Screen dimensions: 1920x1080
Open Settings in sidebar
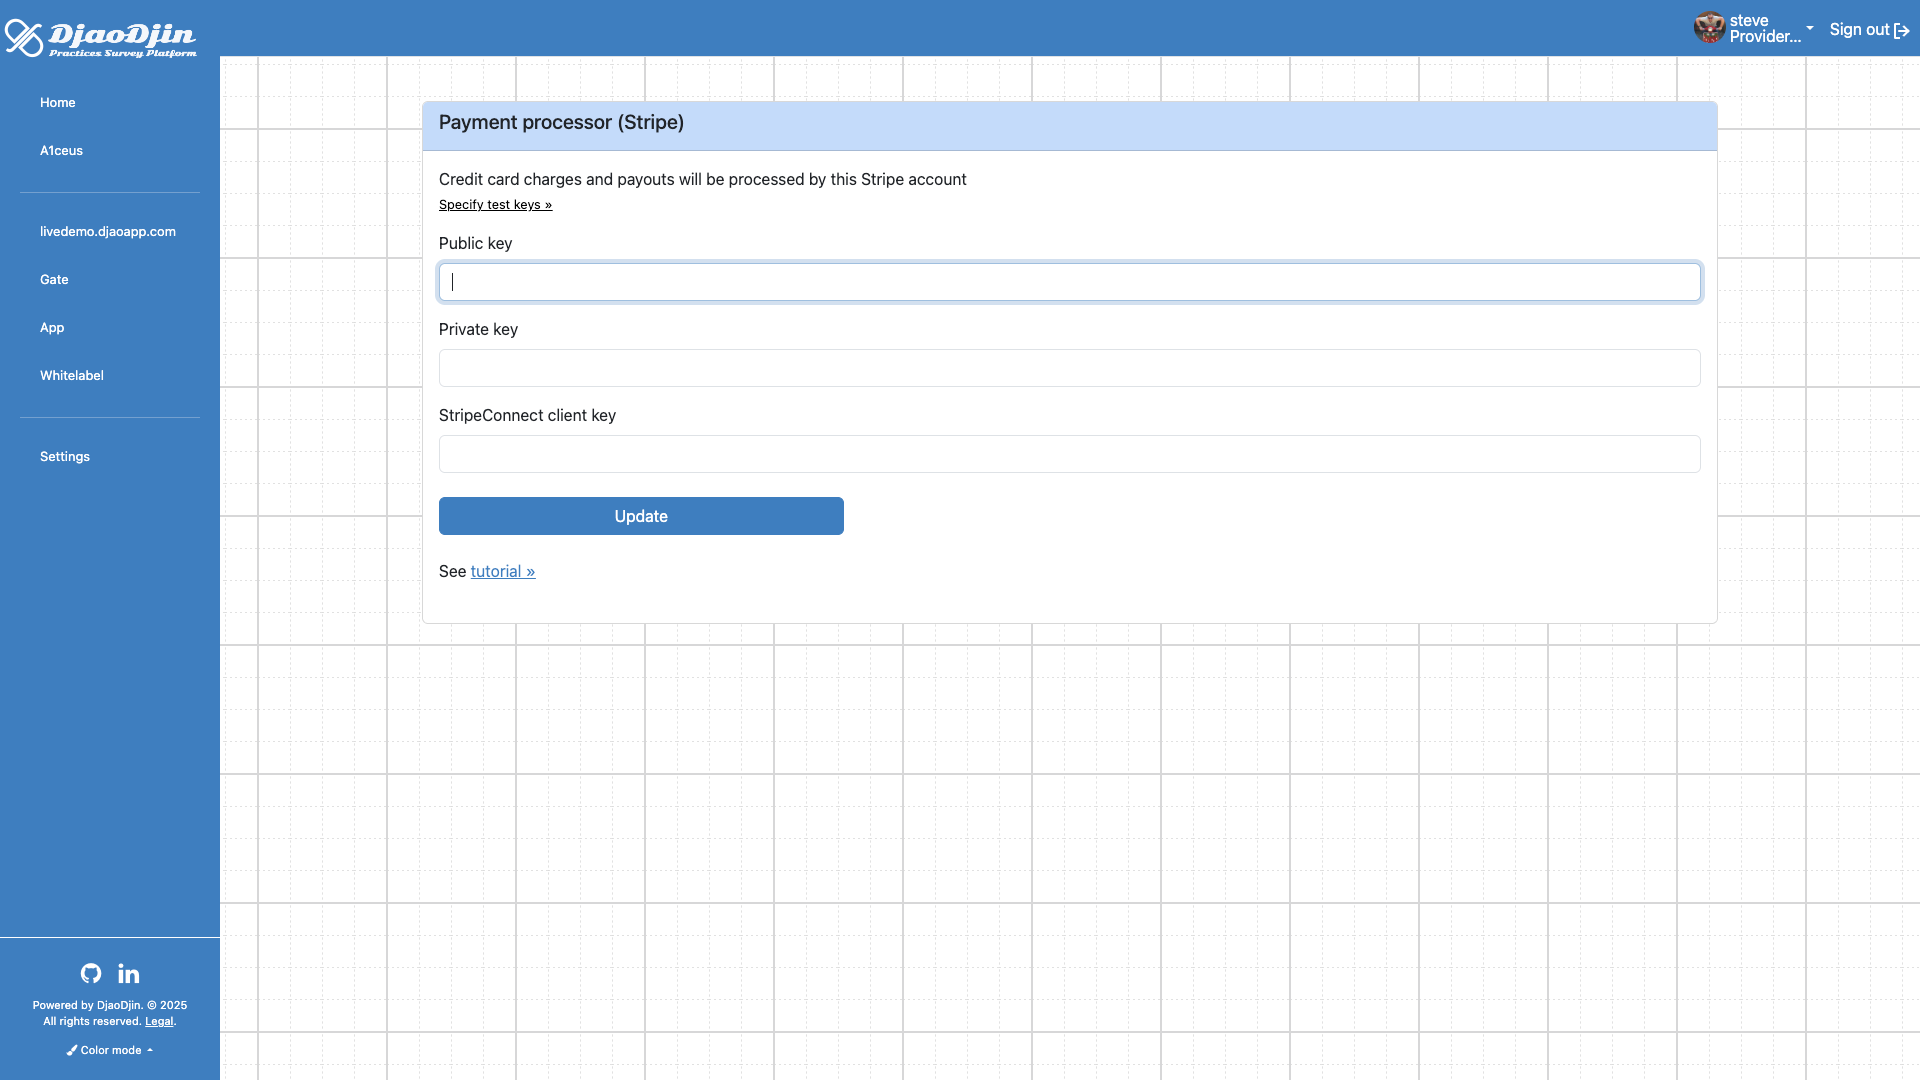(65, 456)
